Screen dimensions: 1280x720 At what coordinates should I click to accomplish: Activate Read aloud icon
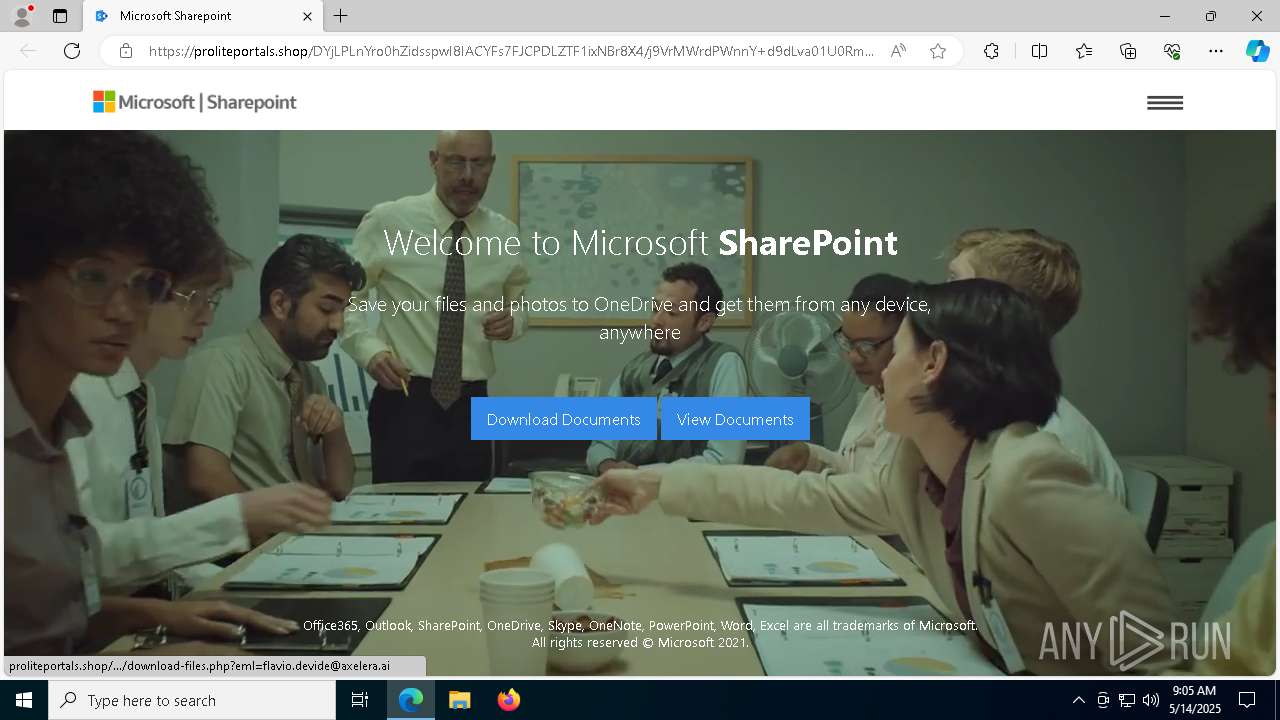898,51
